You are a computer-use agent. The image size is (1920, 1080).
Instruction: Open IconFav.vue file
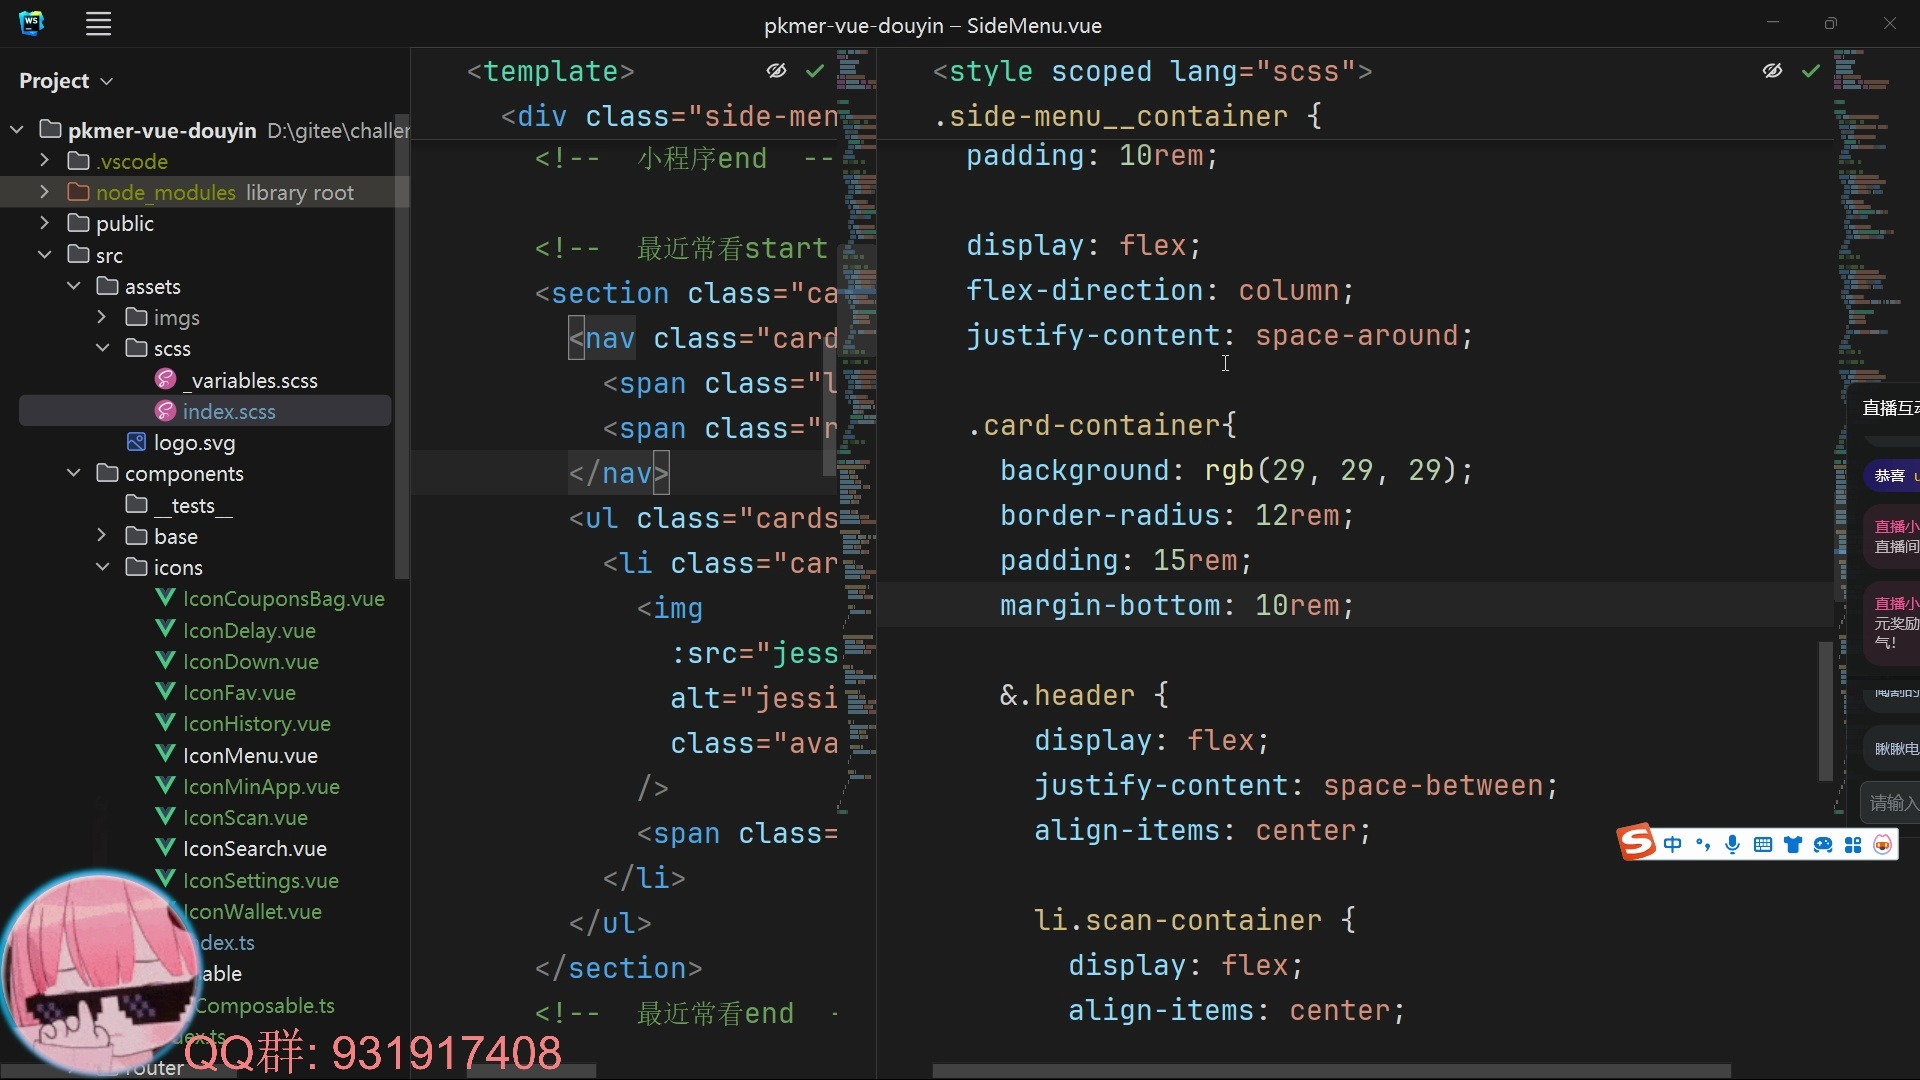click(239, 692)
